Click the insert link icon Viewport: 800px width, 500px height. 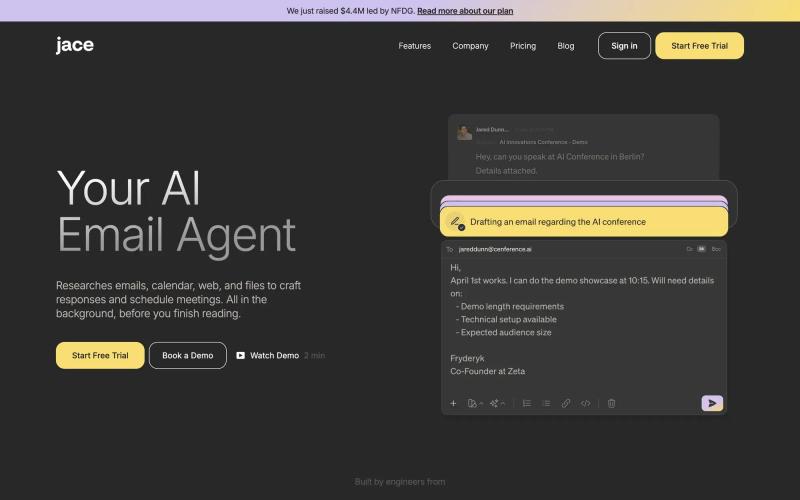pos(566,404)
